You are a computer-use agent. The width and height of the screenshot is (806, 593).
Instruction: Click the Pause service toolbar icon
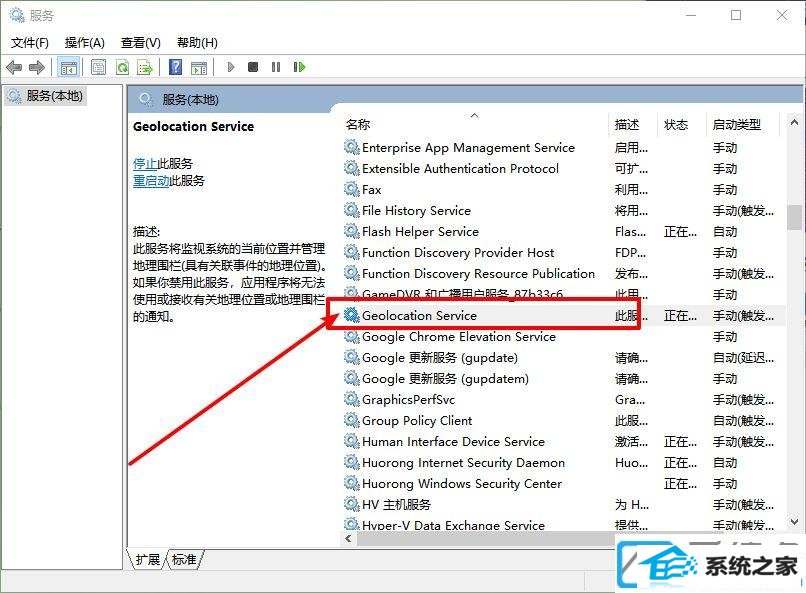[x=276, y=67]
